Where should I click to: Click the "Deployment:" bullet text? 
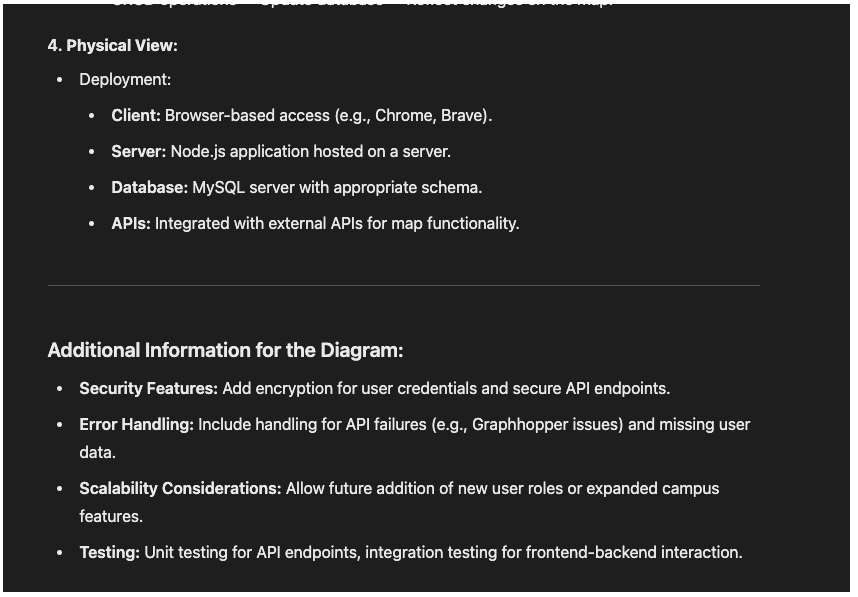(125, 80)
